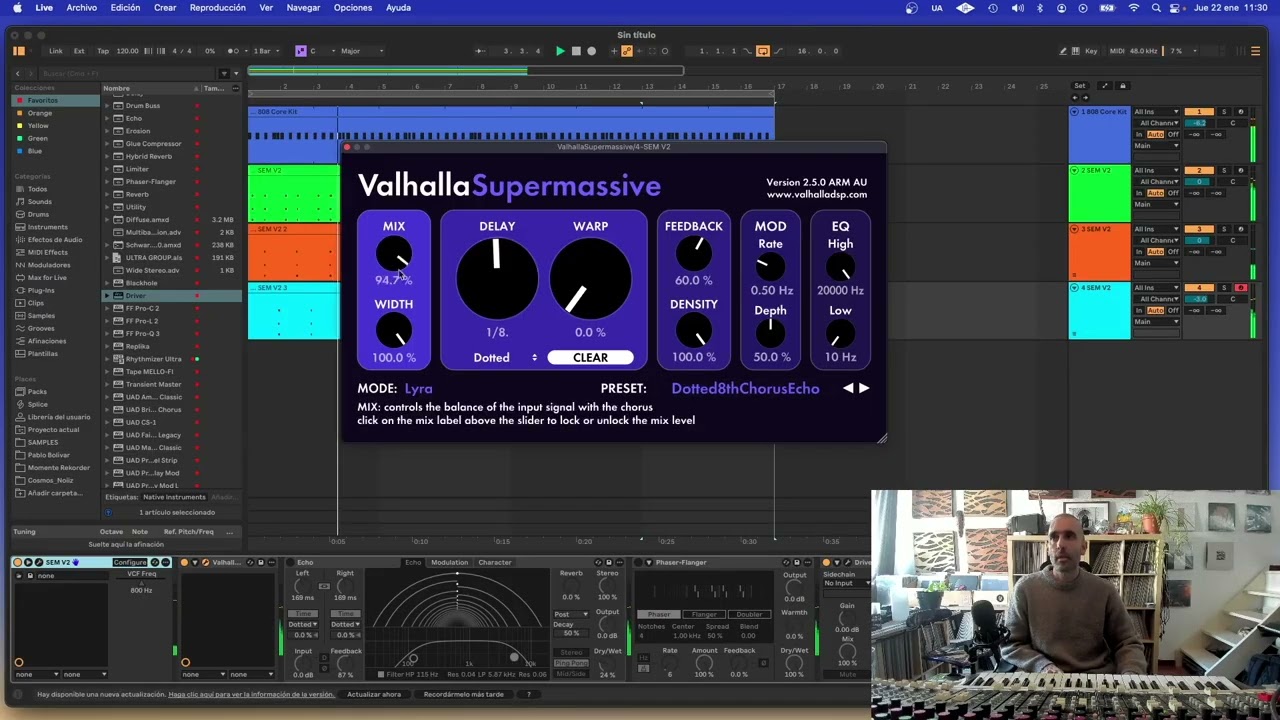Open the macOS Apple menu
Screen dimensions: 1280x720
tap(17, 8)
